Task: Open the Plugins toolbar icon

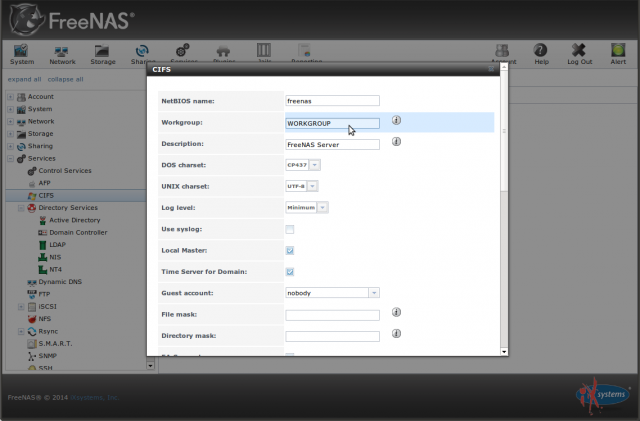Action: pos(223,53)
